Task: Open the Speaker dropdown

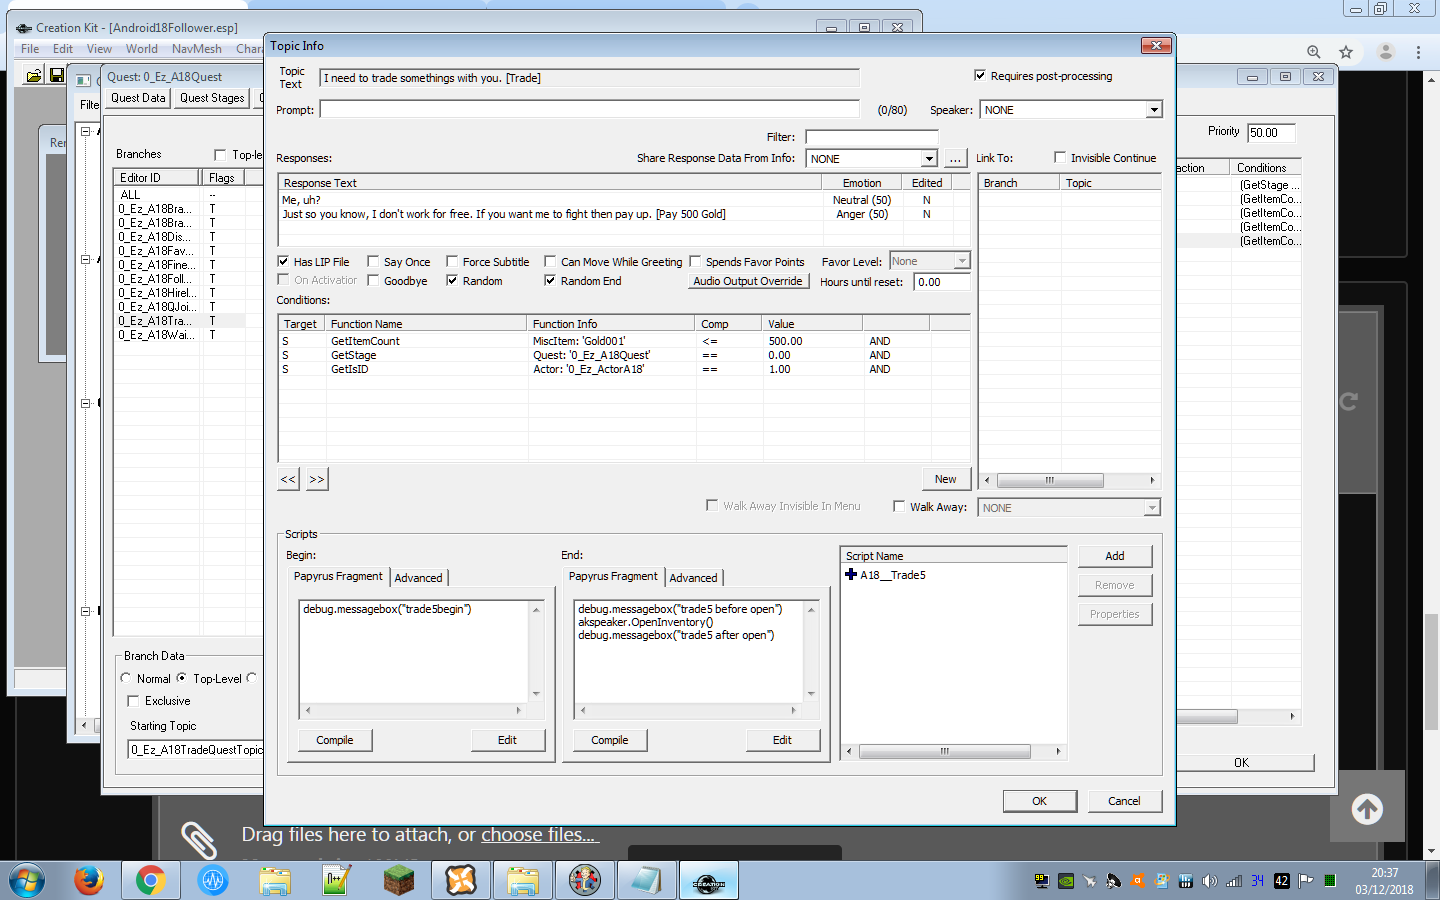Action: coord(1154,110)
